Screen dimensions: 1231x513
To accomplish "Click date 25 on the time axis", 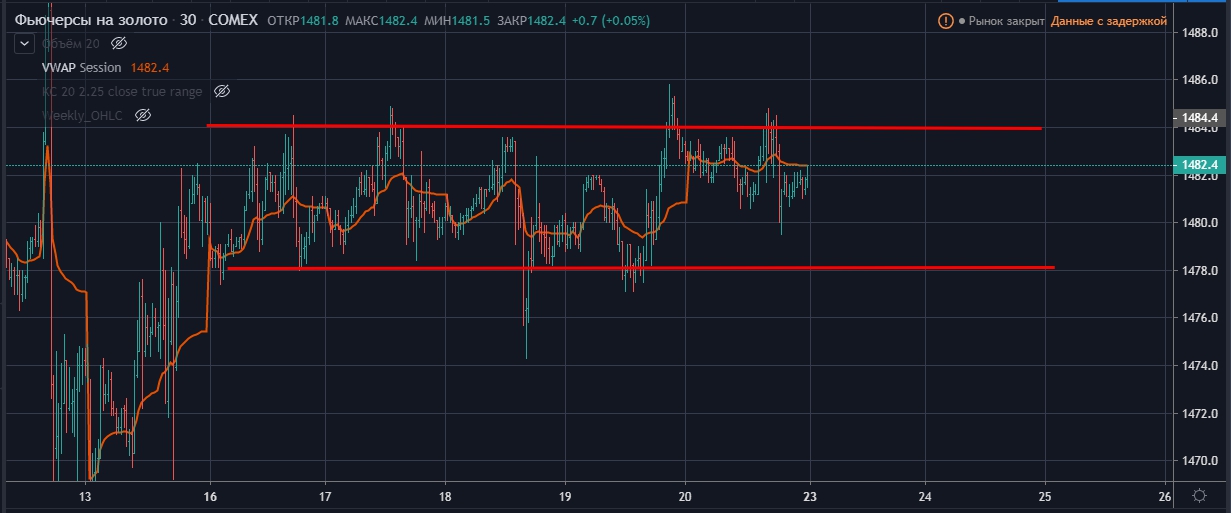I will point(1045,496).
